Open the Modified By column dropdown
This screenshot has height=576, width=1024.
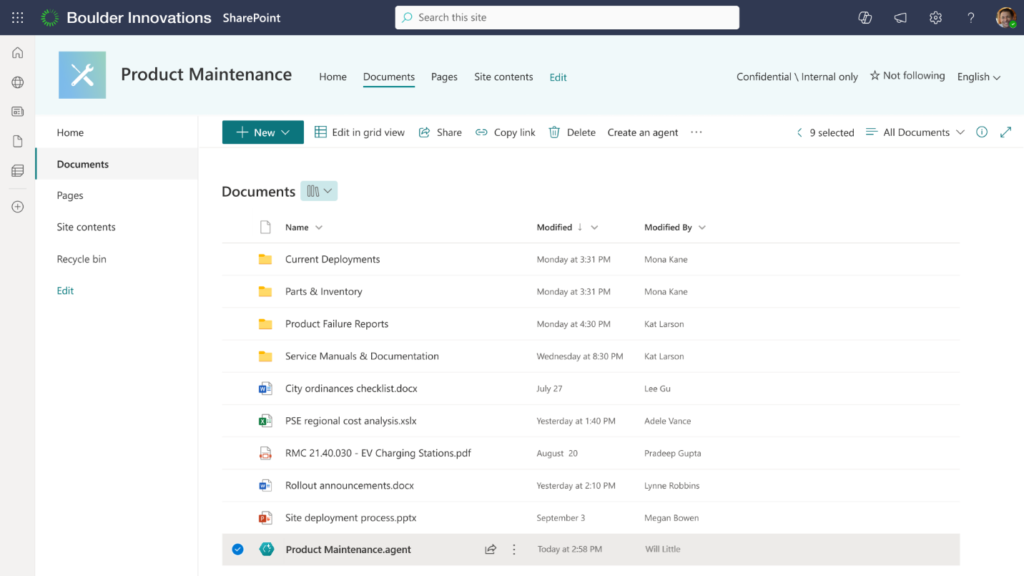702,227
